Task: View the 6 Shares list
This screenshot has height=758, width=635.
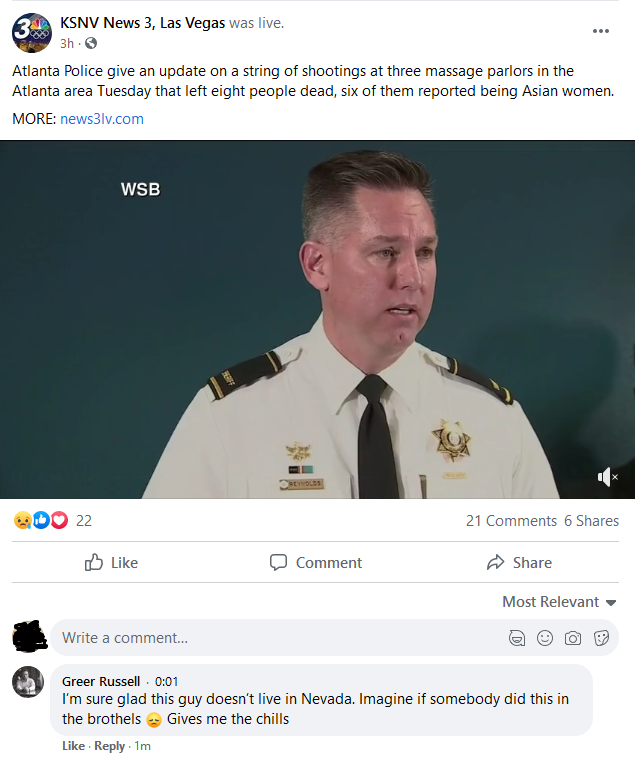Action: pos(592,521)
